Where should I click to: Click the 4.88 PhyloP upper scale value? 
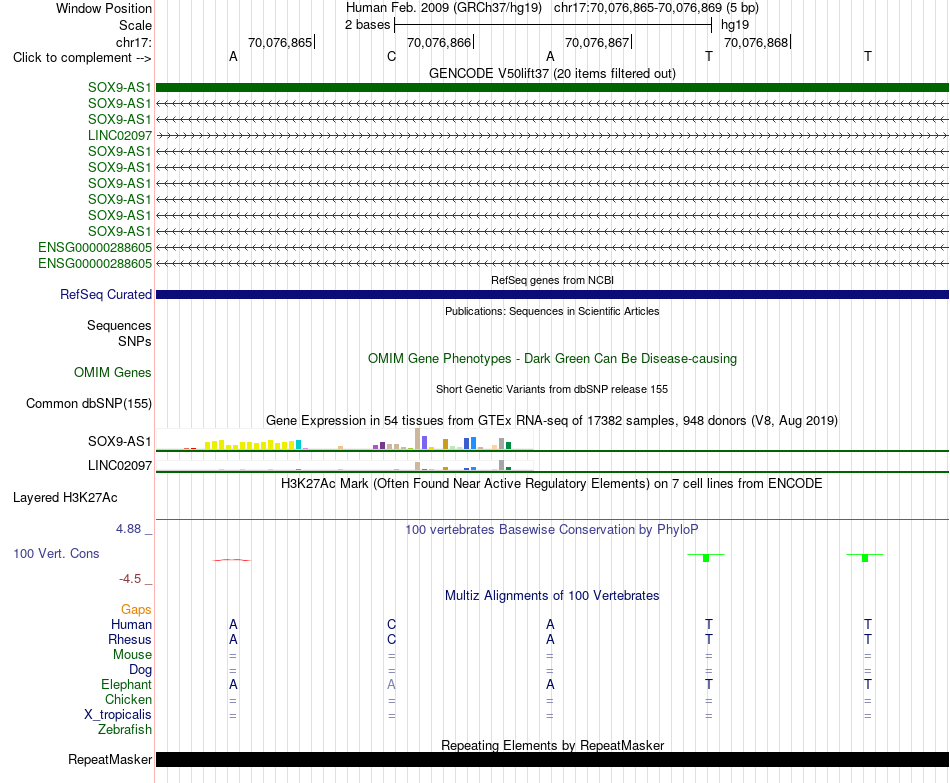128,528
